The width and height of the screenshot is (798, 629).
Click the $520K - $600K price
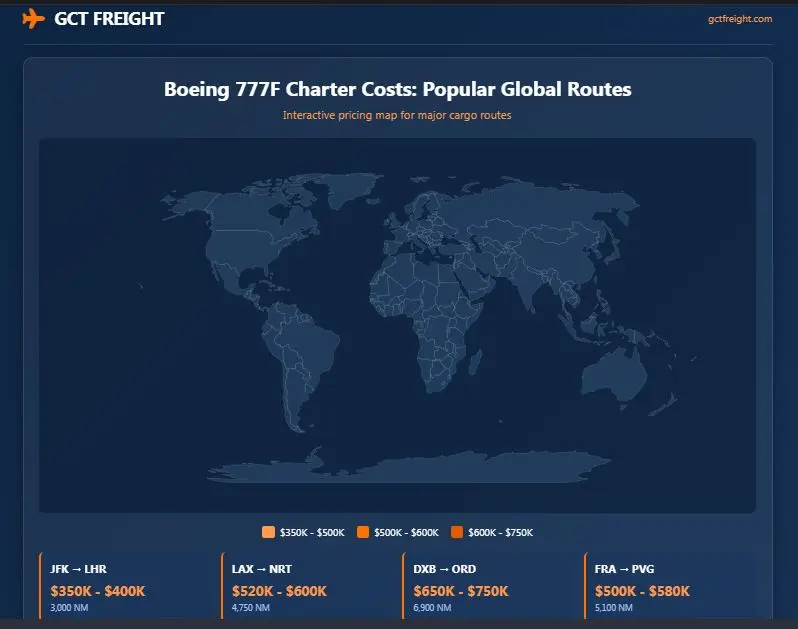(279, 591)
